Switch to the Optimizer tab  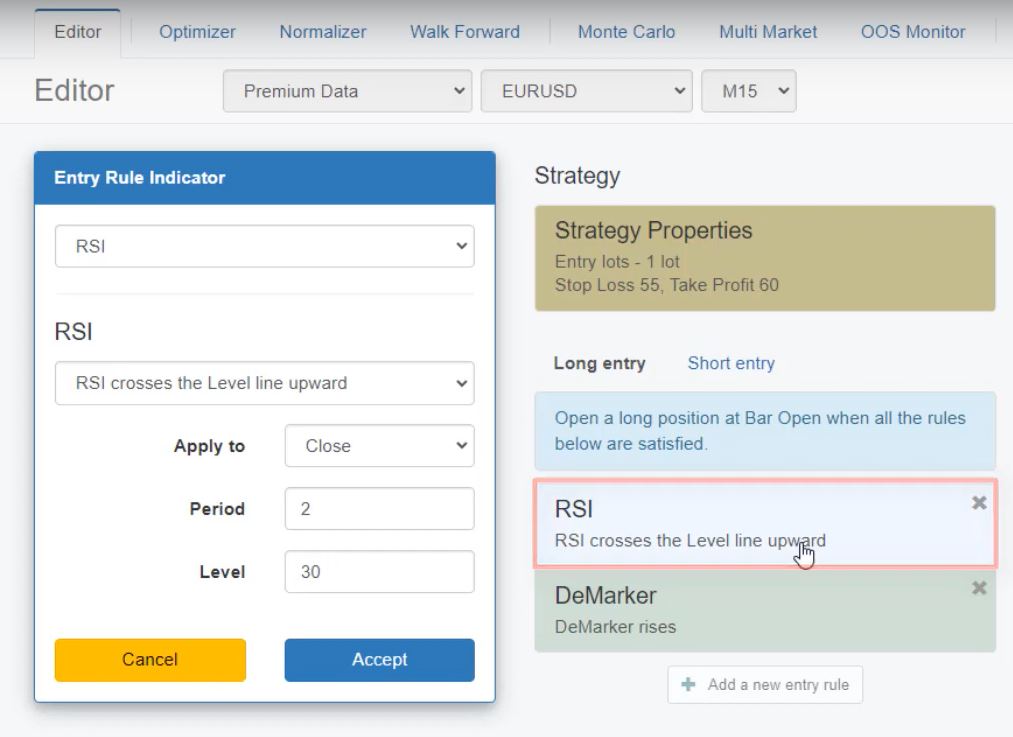(197, 32)
